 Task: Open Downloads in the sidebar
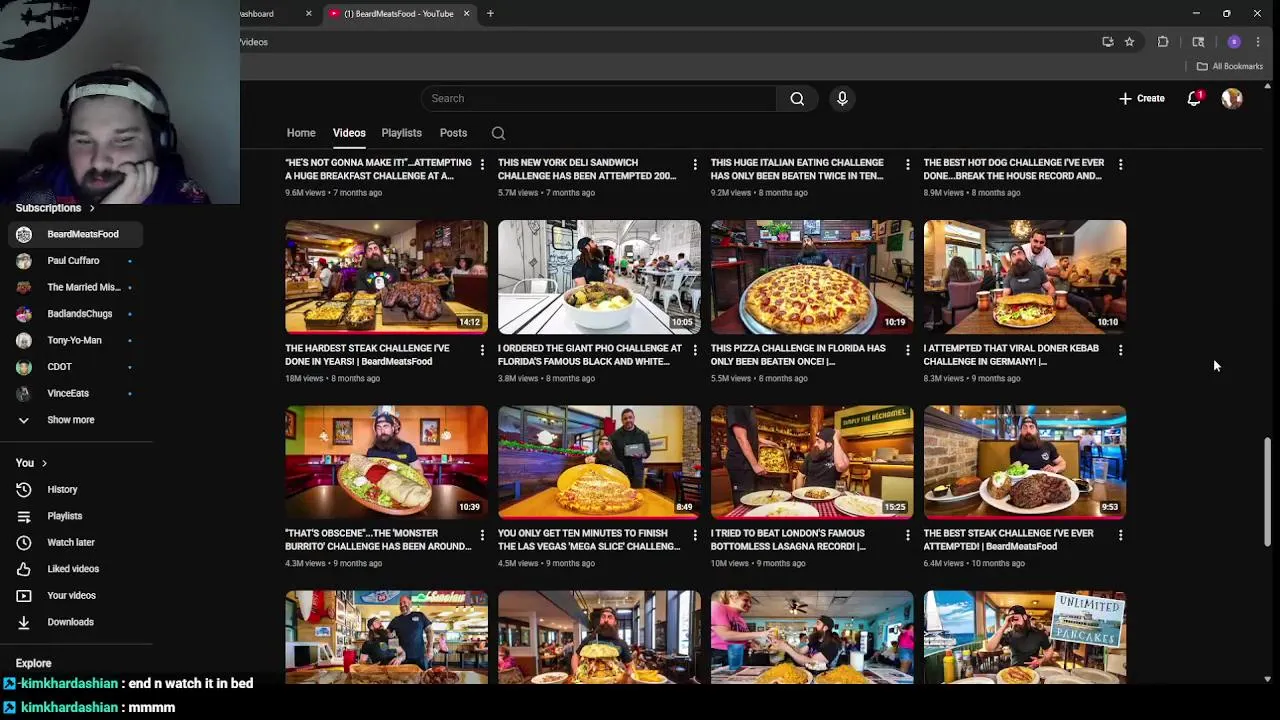[70, 622]
